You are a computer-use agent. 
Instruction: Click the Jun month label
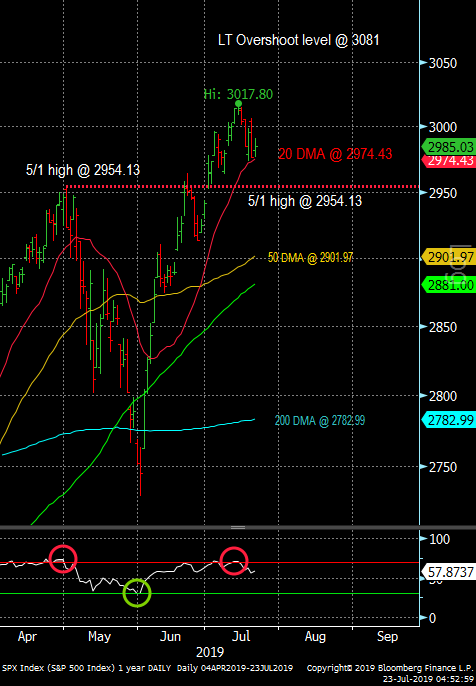tap(170, 637)
